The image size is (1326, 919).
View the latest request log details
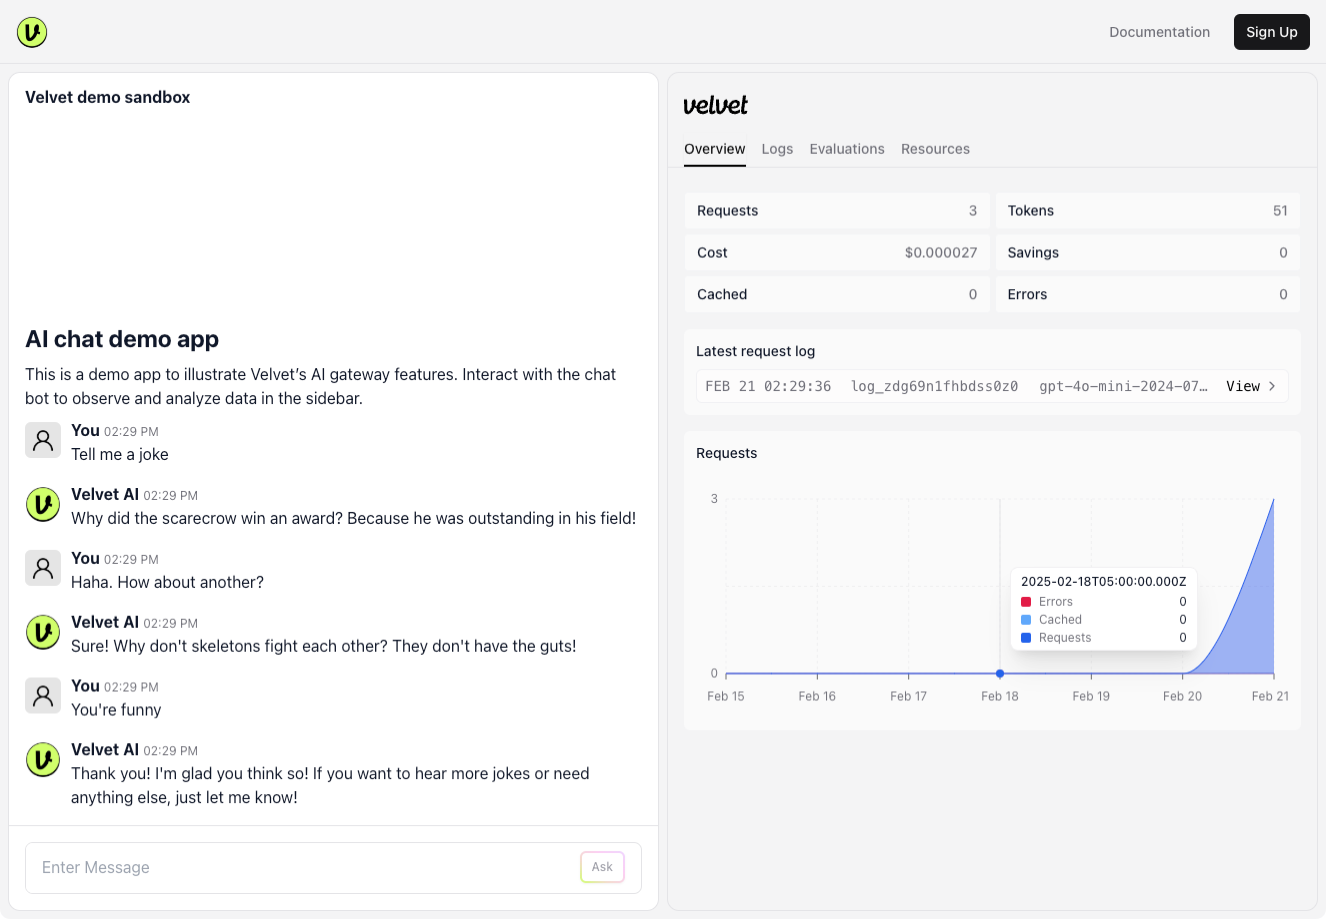(x=1251, y=386)
